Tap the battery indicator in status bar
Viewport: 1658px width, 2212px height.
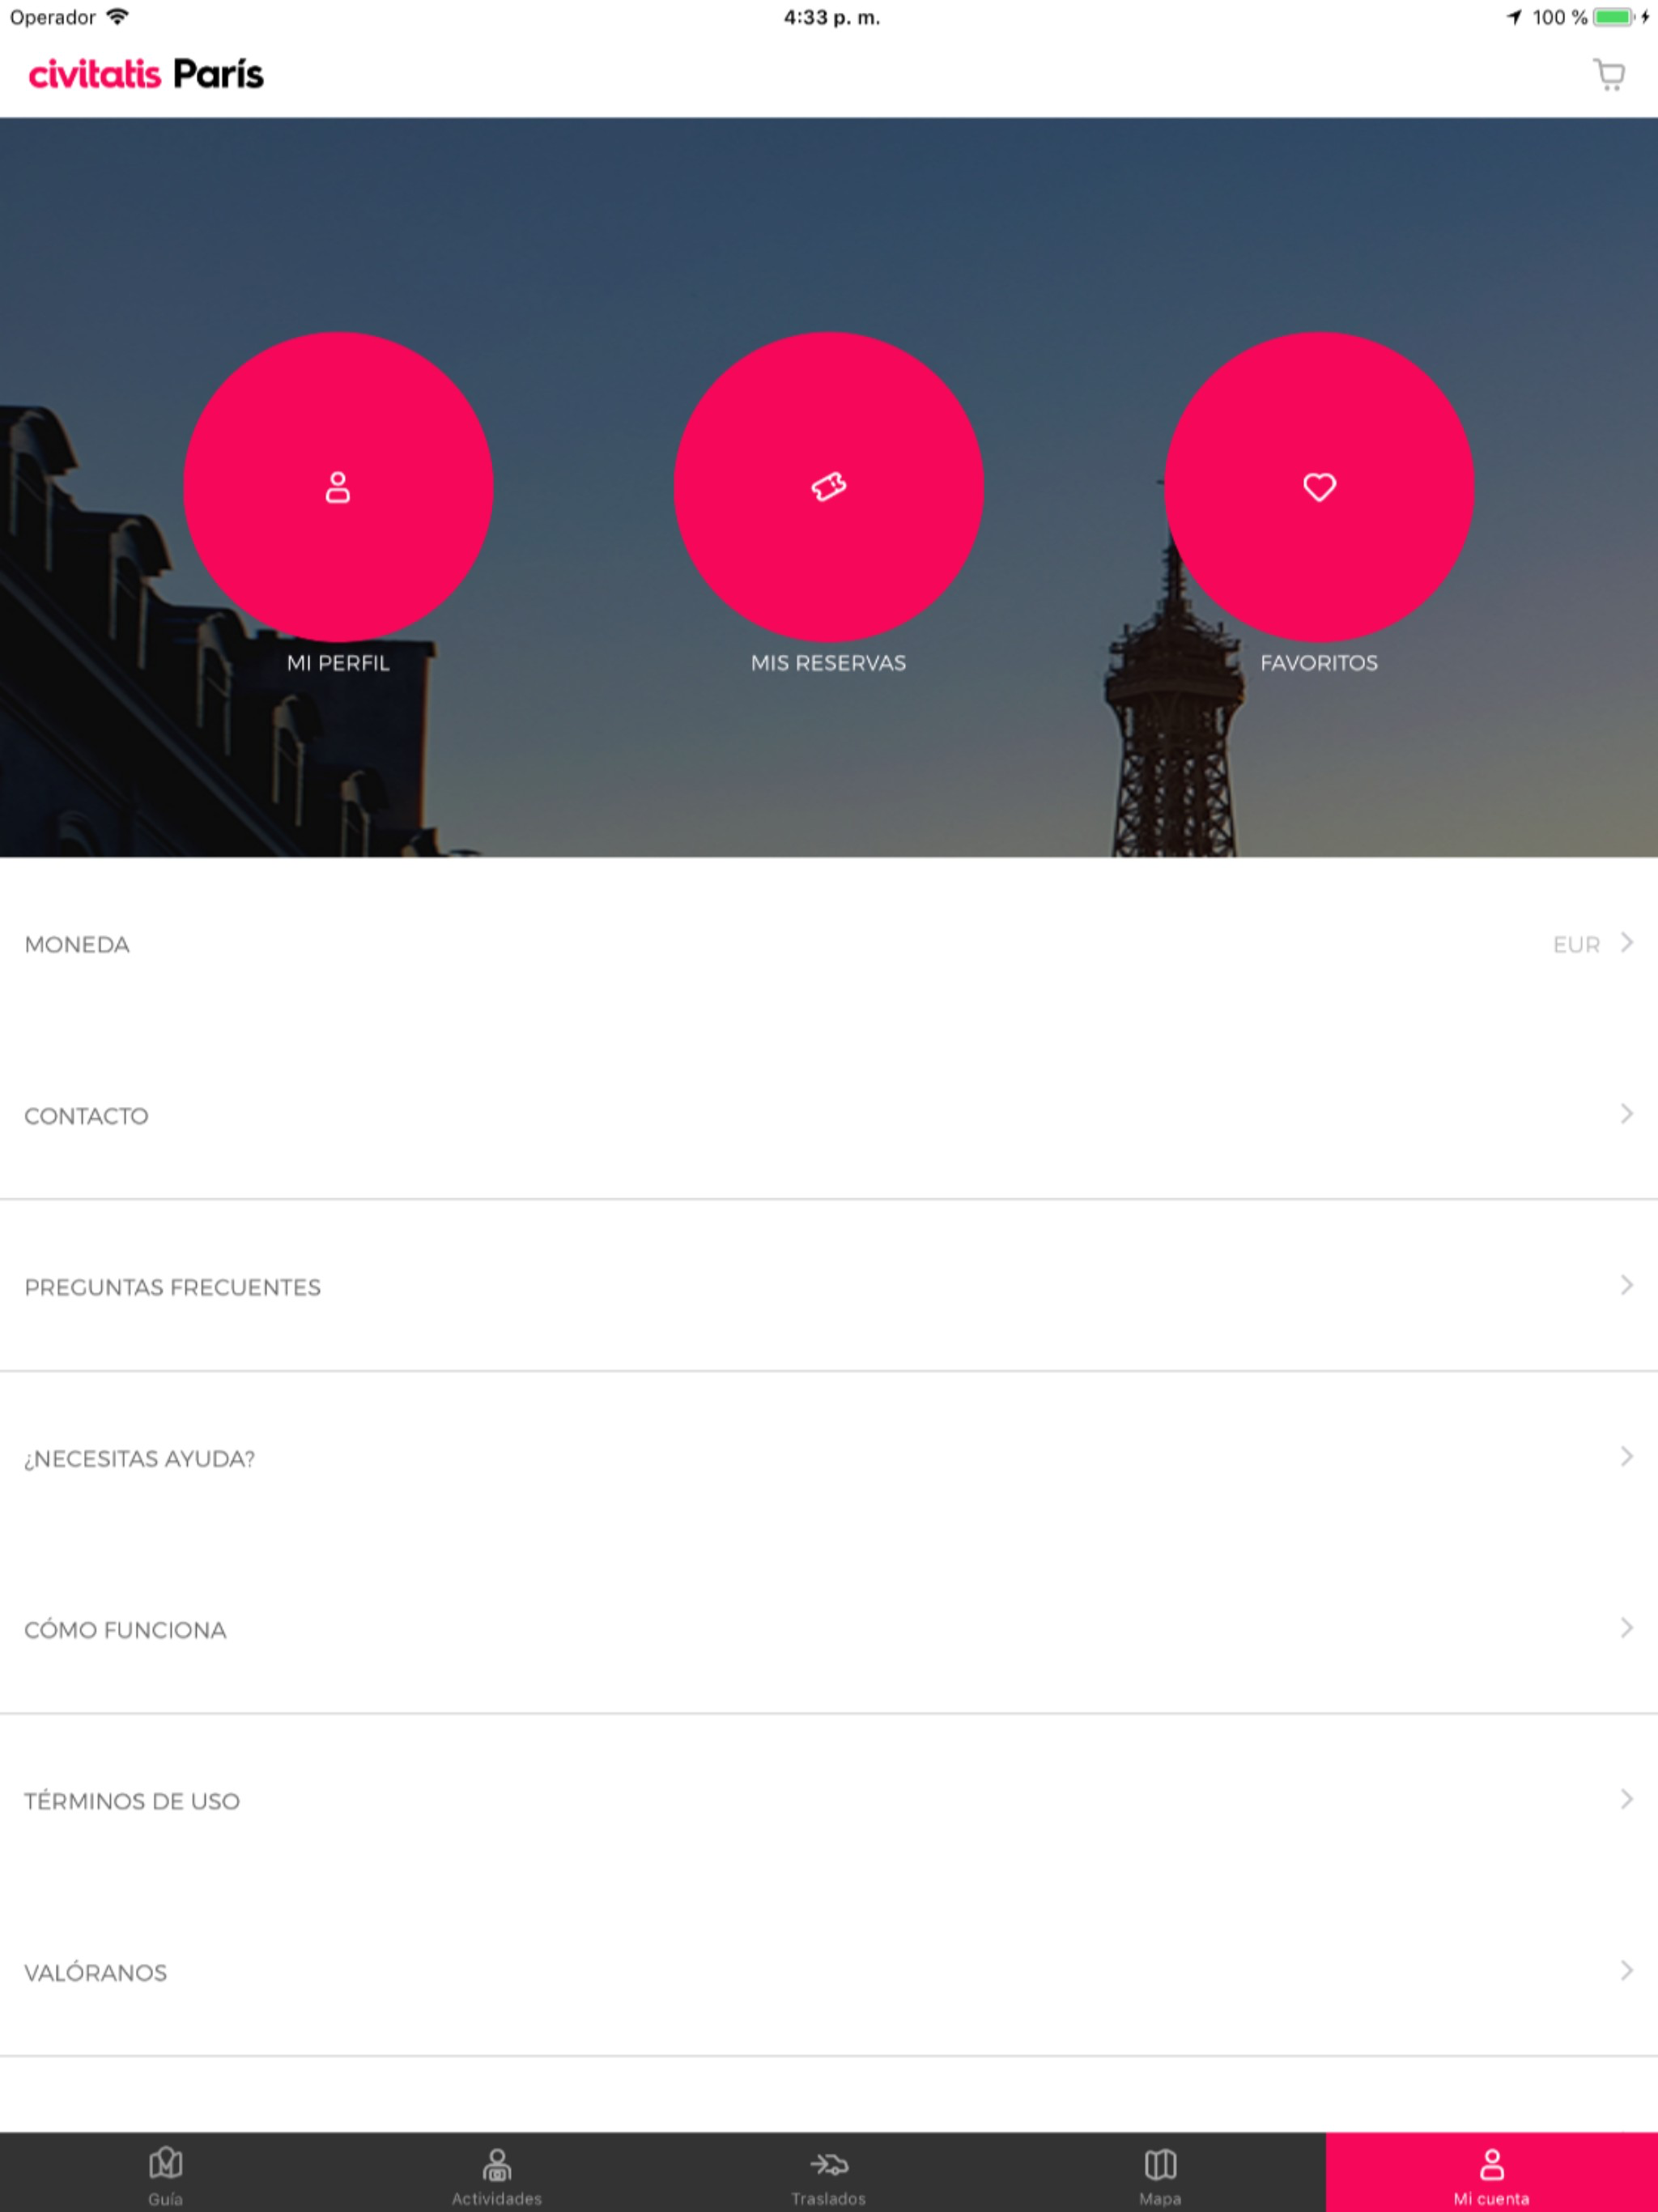point(1613,17)
